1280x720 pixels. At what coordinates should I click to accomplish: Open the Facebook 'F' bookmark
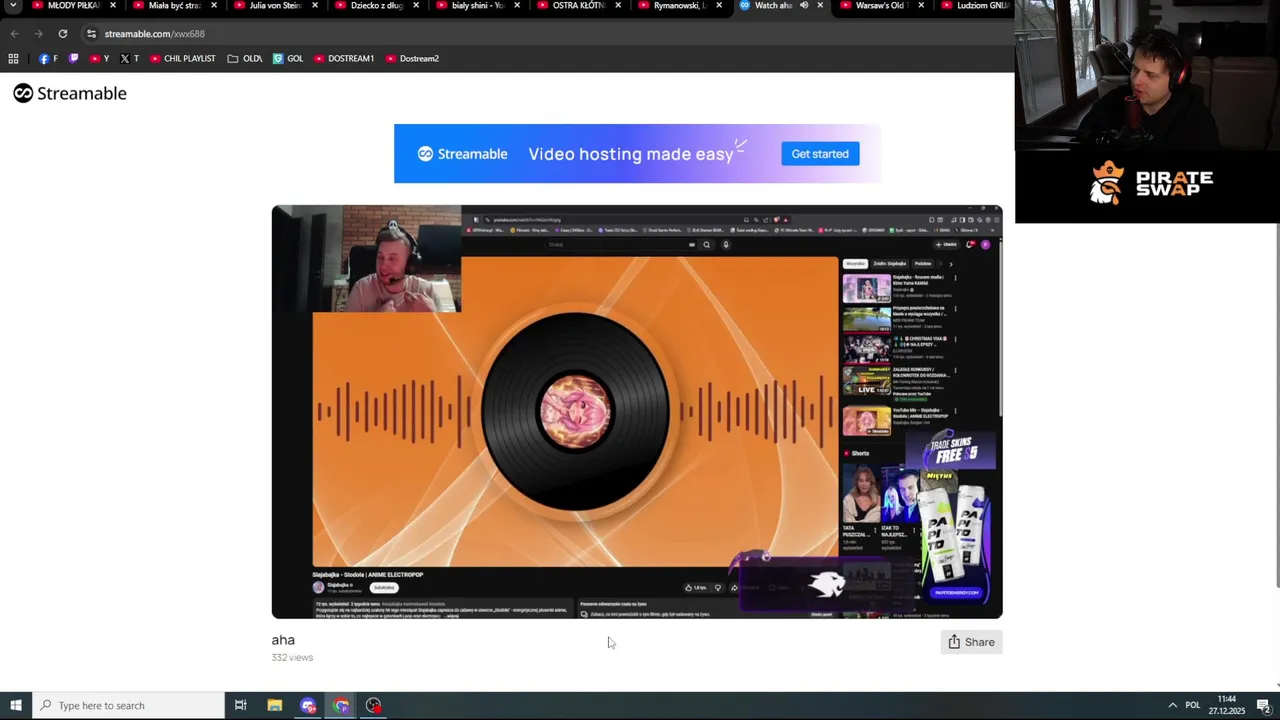[x=48, y=59]
